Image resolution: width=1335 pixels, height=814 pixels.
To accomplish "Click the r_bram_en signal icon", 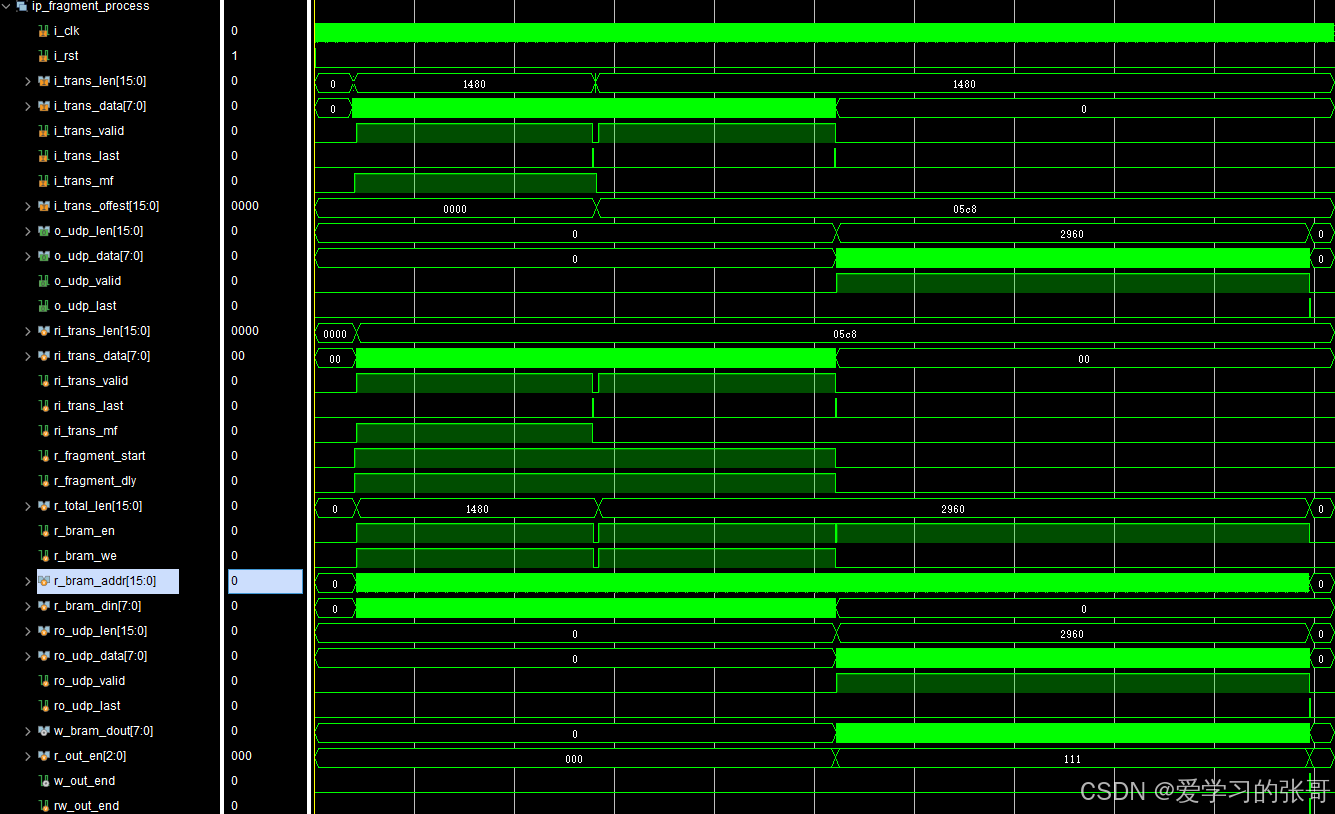I will pos(44,531).
